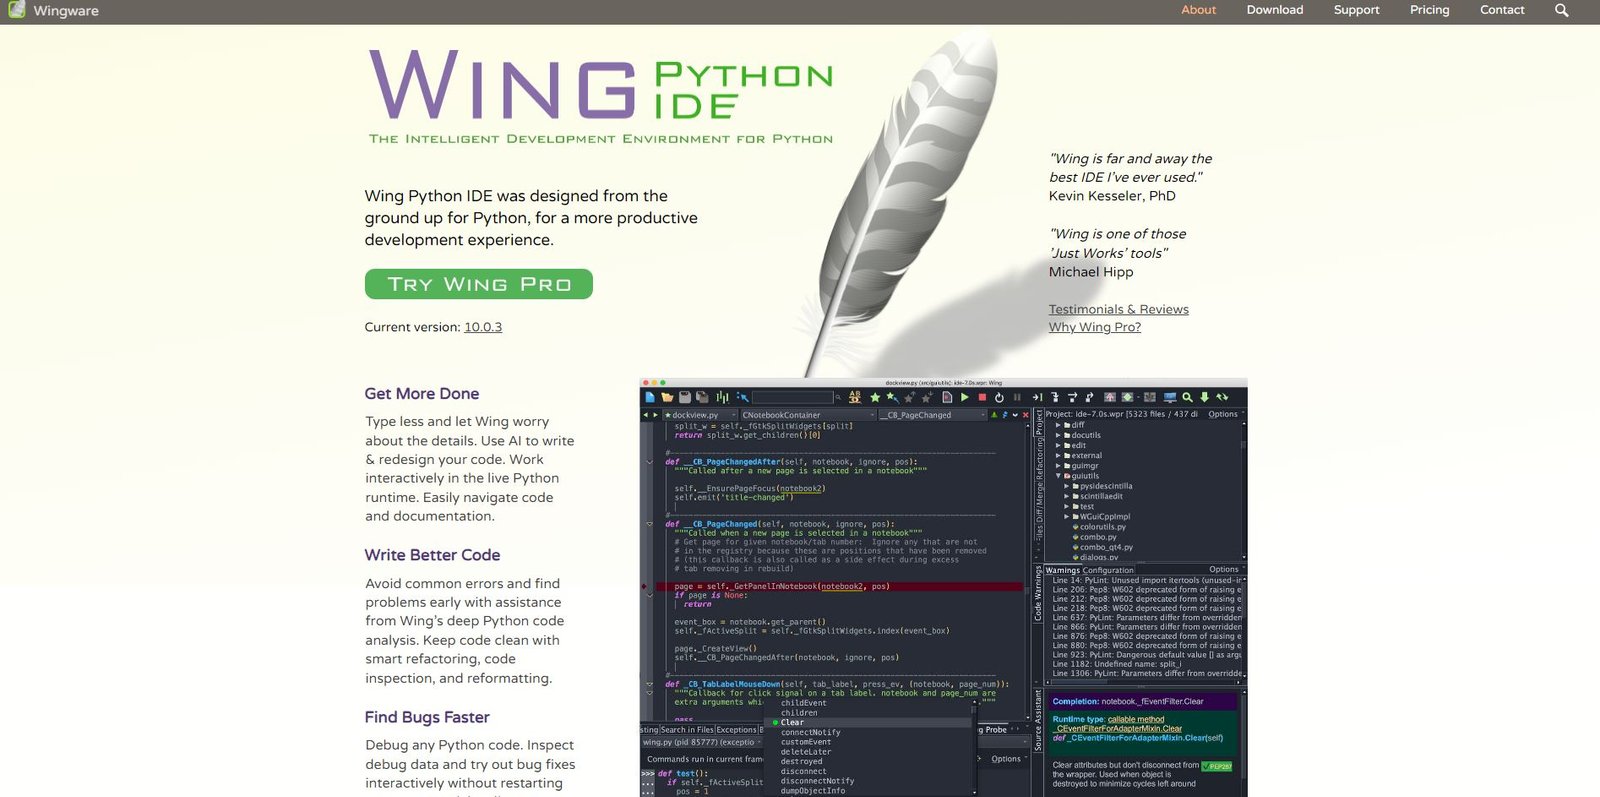Click the Get More Done heading

point(421,394)
